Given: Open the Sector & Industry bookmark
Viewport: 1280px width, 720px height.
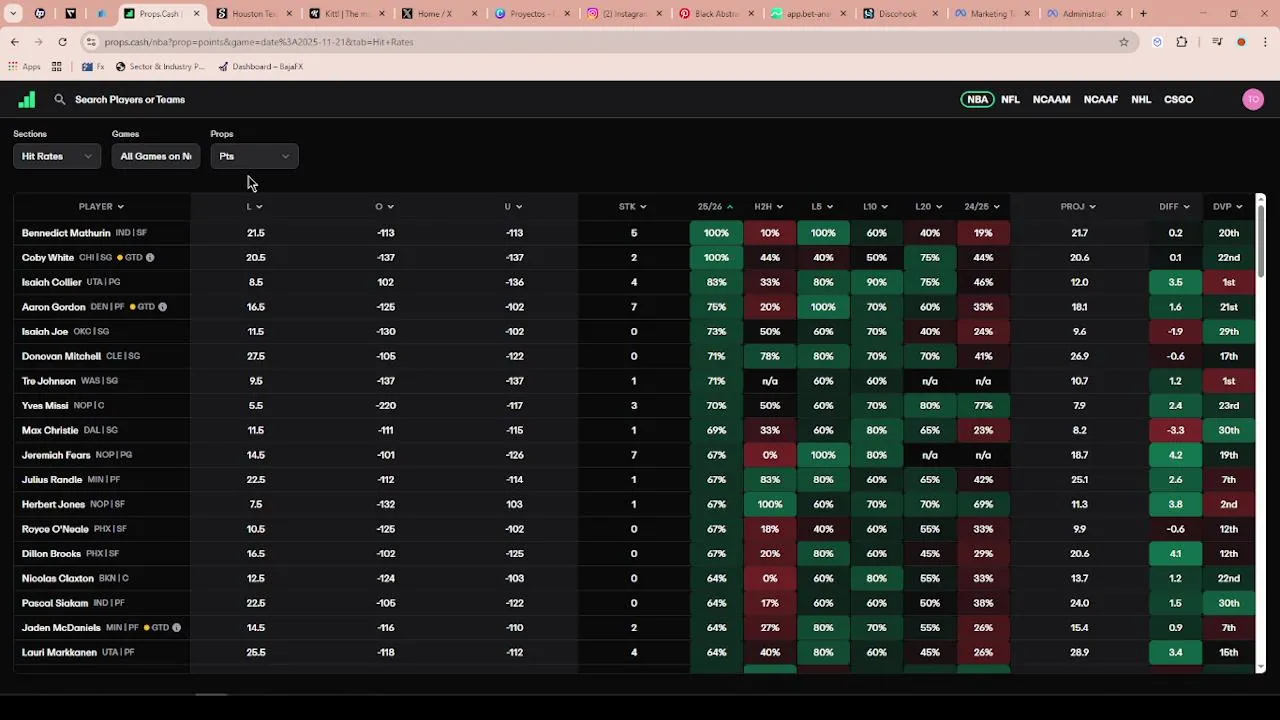Looking at the screenshot, I should coord(160,67).
